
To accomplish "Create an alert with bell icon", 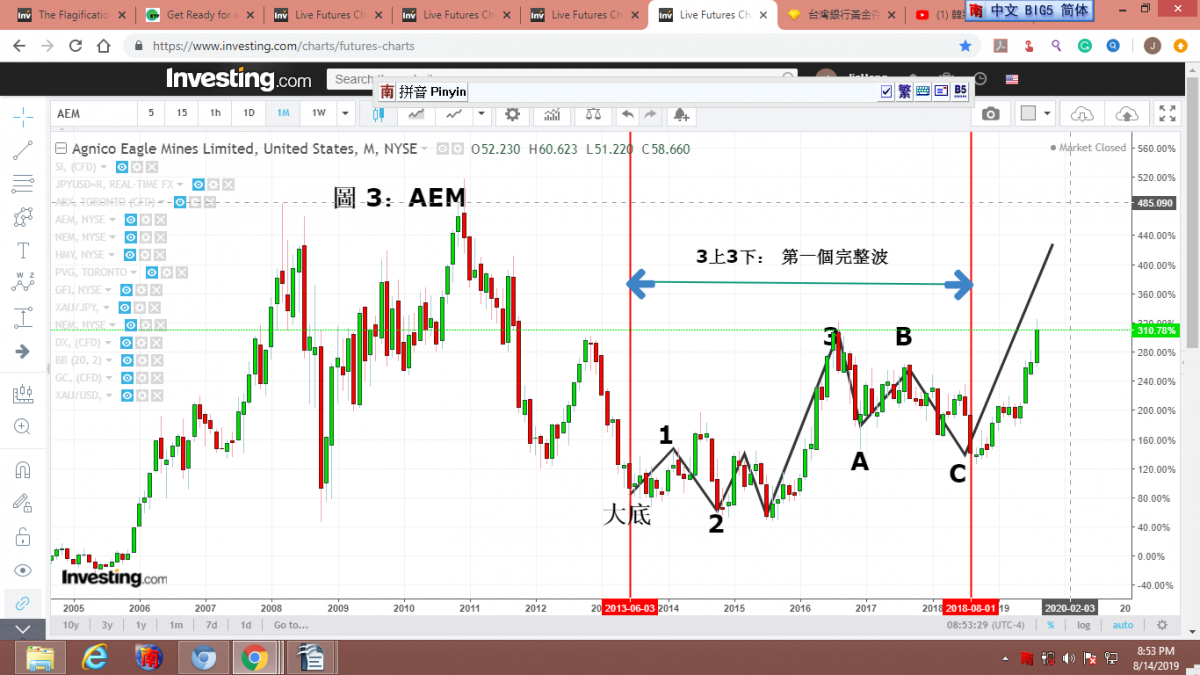I will tap(681, 114).
